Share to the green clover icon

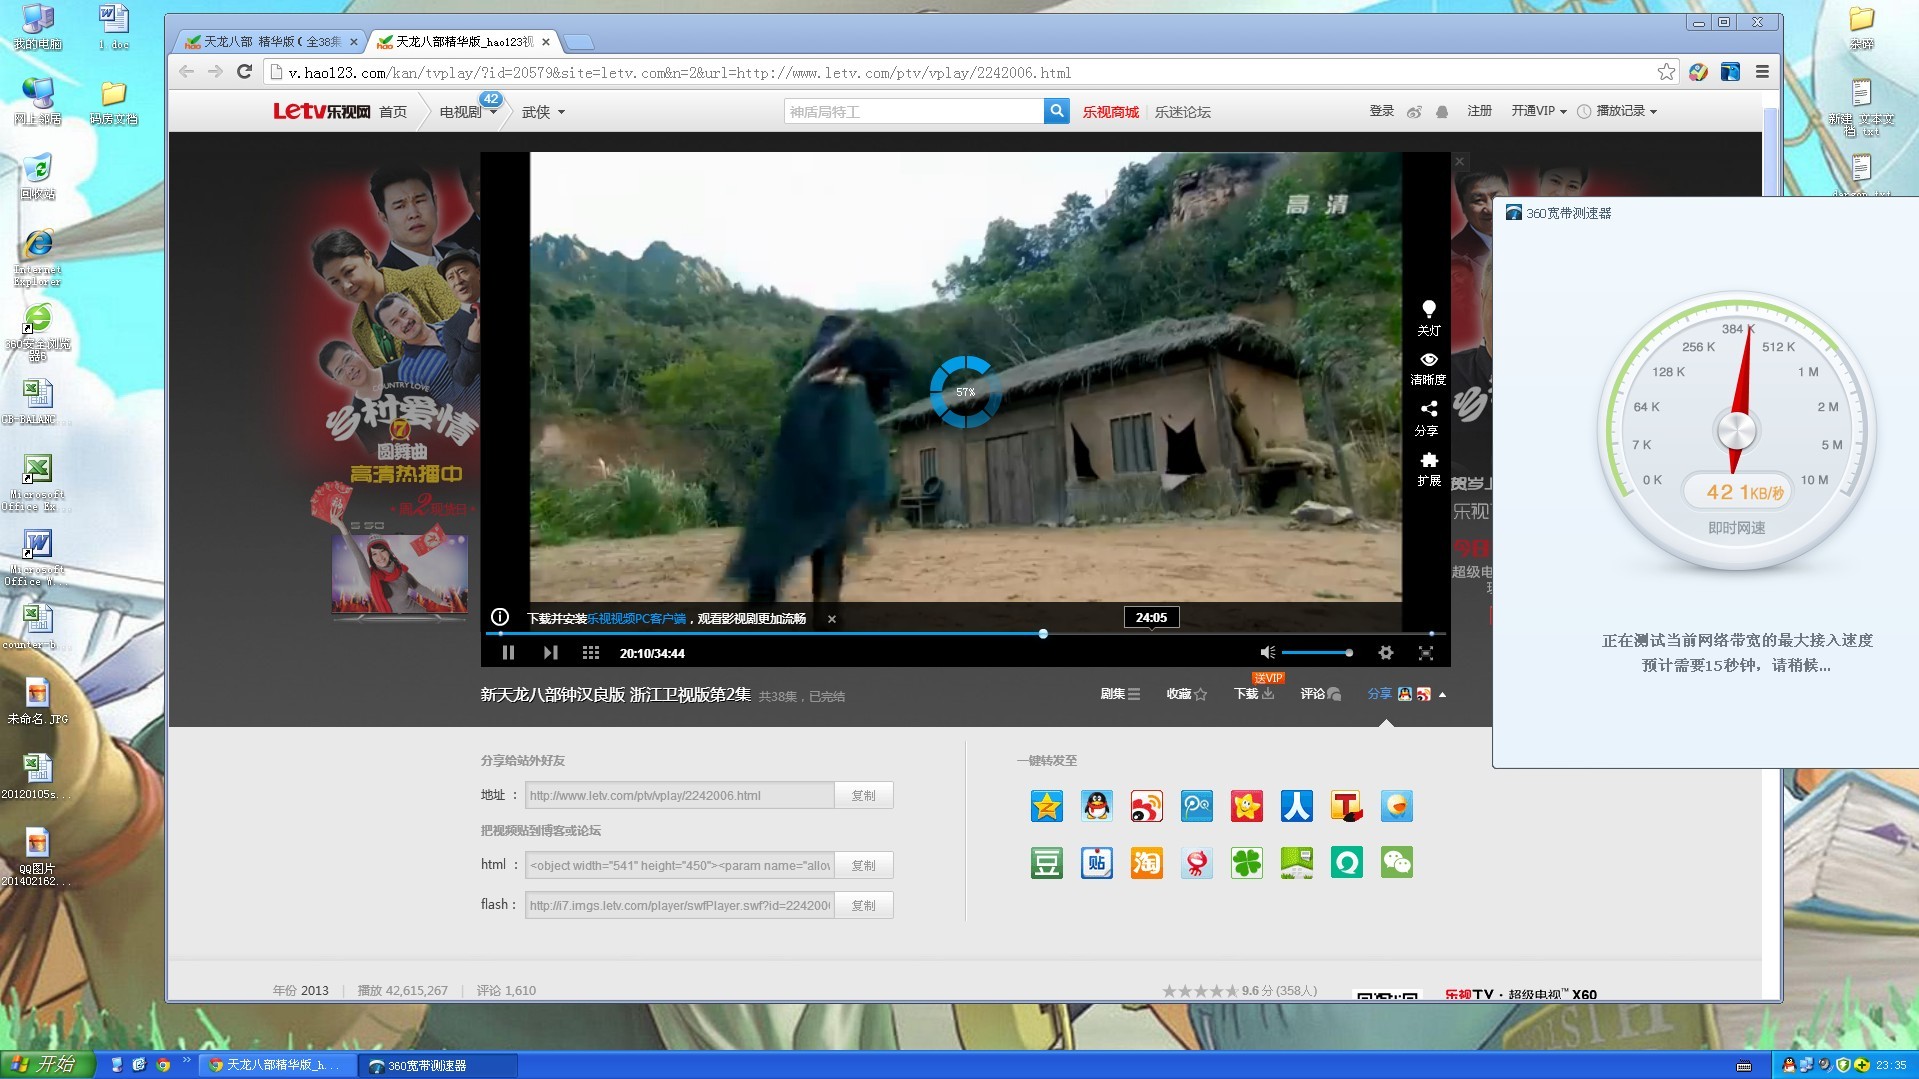1247,862
